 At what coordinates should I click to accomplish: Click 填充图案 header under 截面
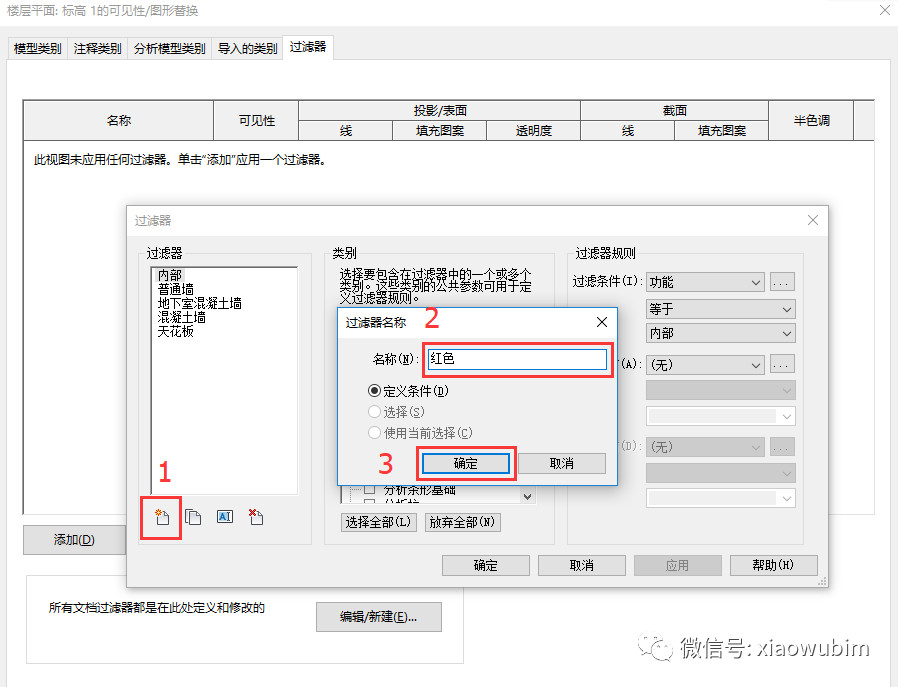(x=722, y=131)
